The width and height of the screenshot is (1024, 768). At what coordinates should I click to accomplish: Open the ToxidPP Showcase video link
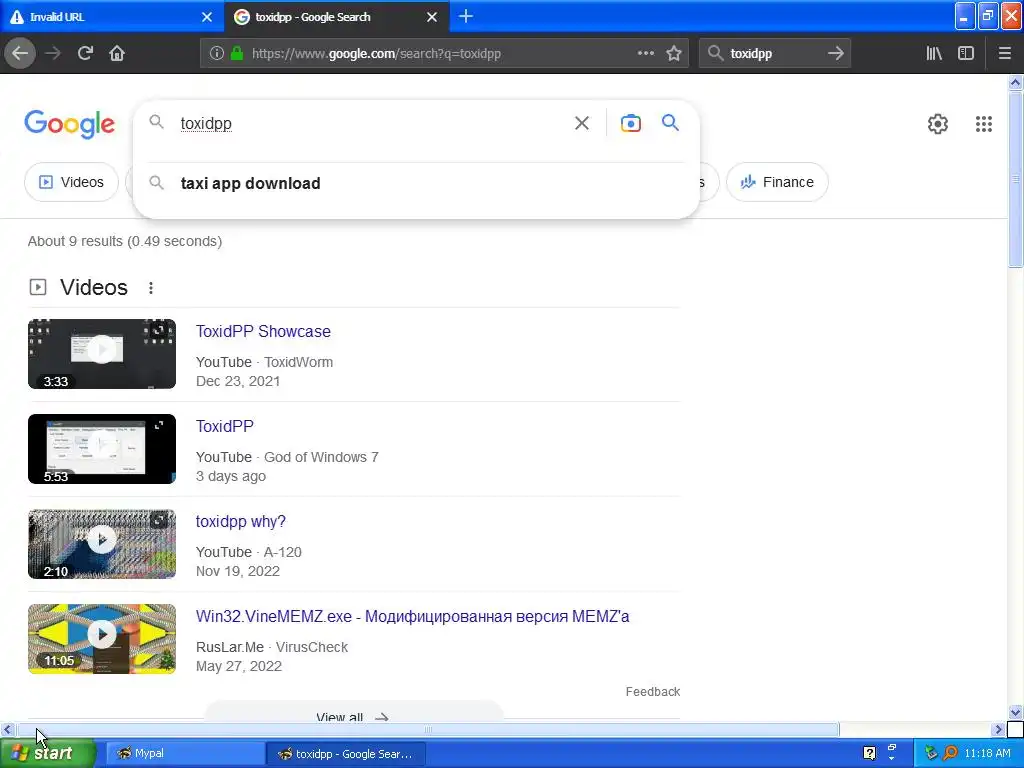coord(263,331)
